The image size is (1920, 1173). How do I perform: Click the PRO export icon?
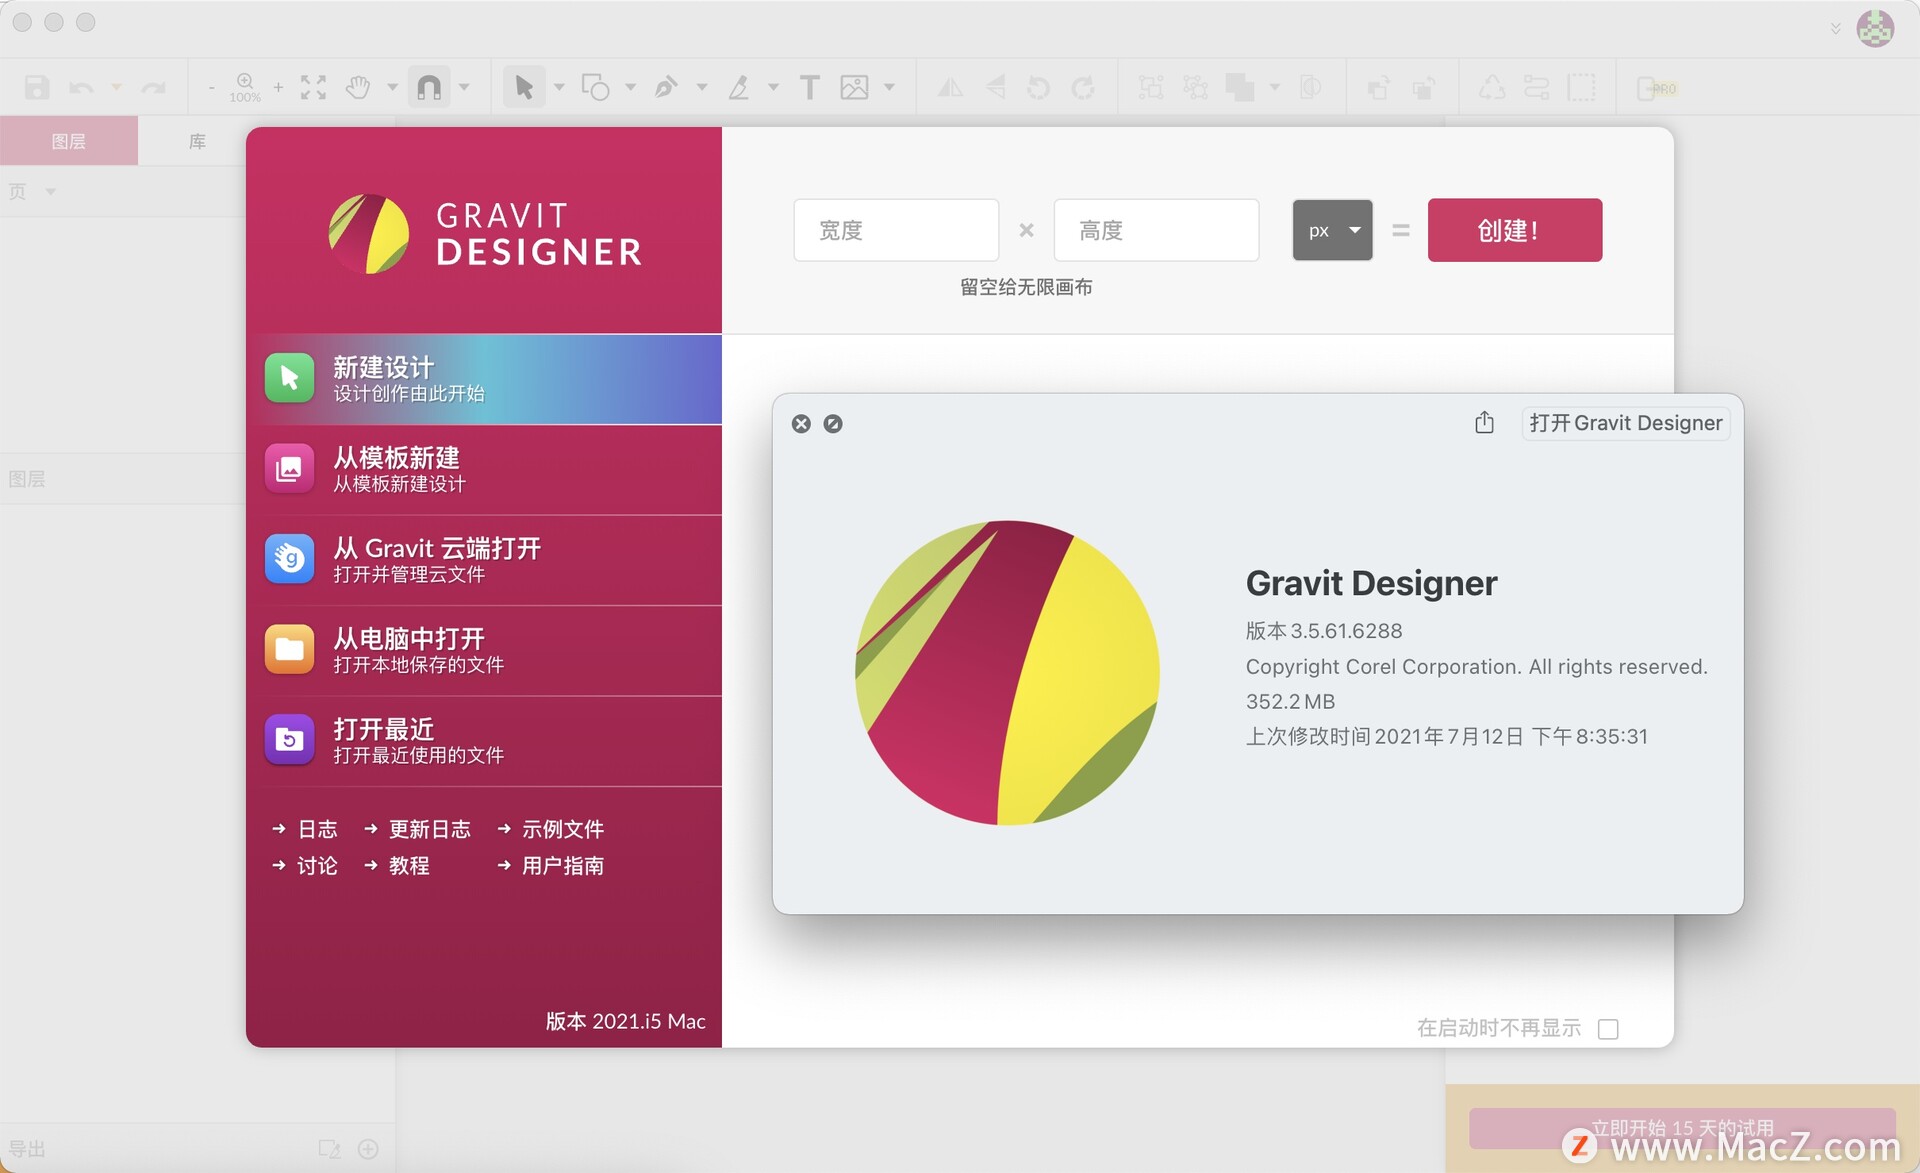[1656, 88]
